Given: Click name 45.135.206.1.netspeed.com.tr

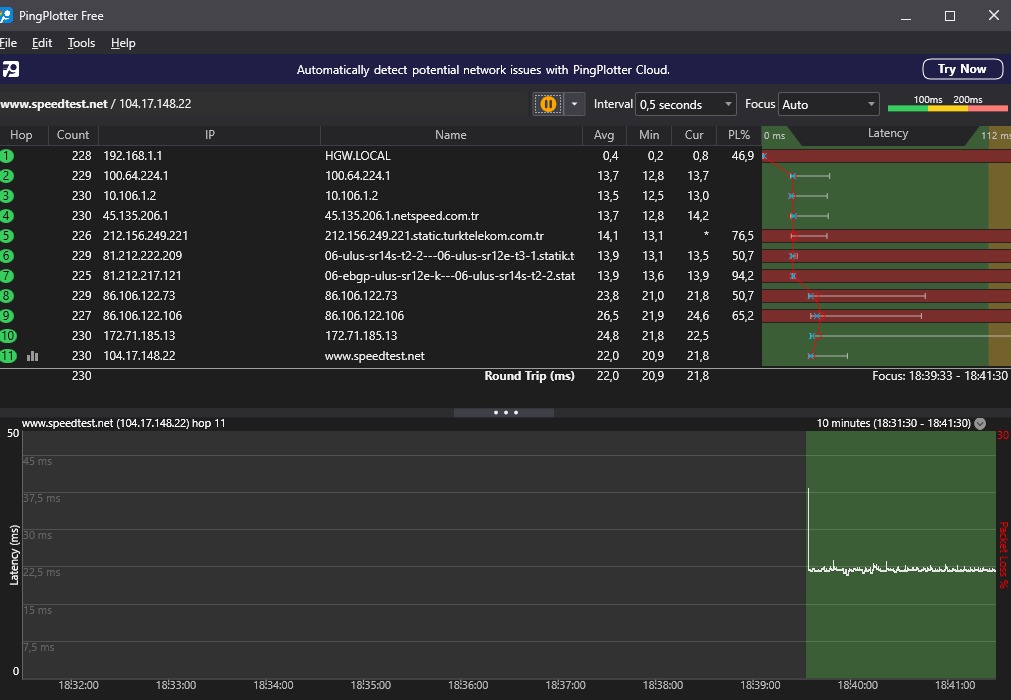Looking at the screenshot, I should tap(402, 216).
